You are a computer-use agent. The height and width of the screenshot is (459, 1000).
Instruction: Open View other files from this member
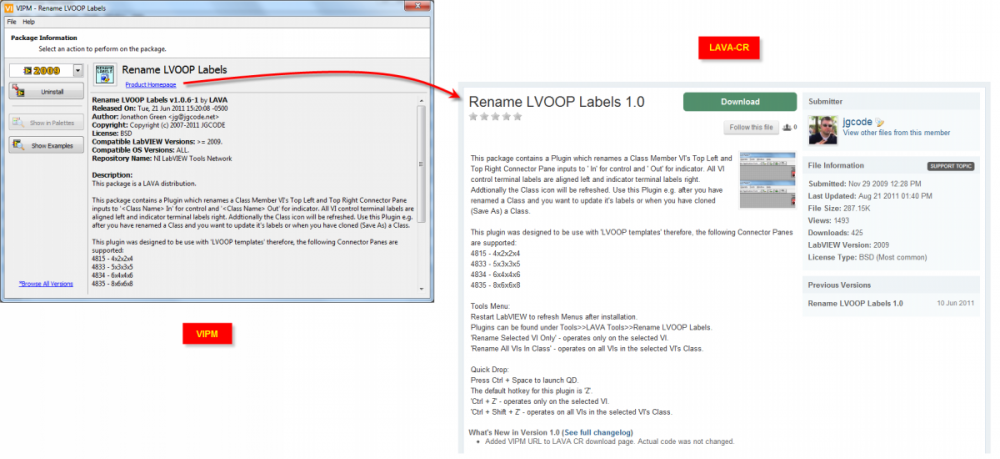tap(896, 133)
